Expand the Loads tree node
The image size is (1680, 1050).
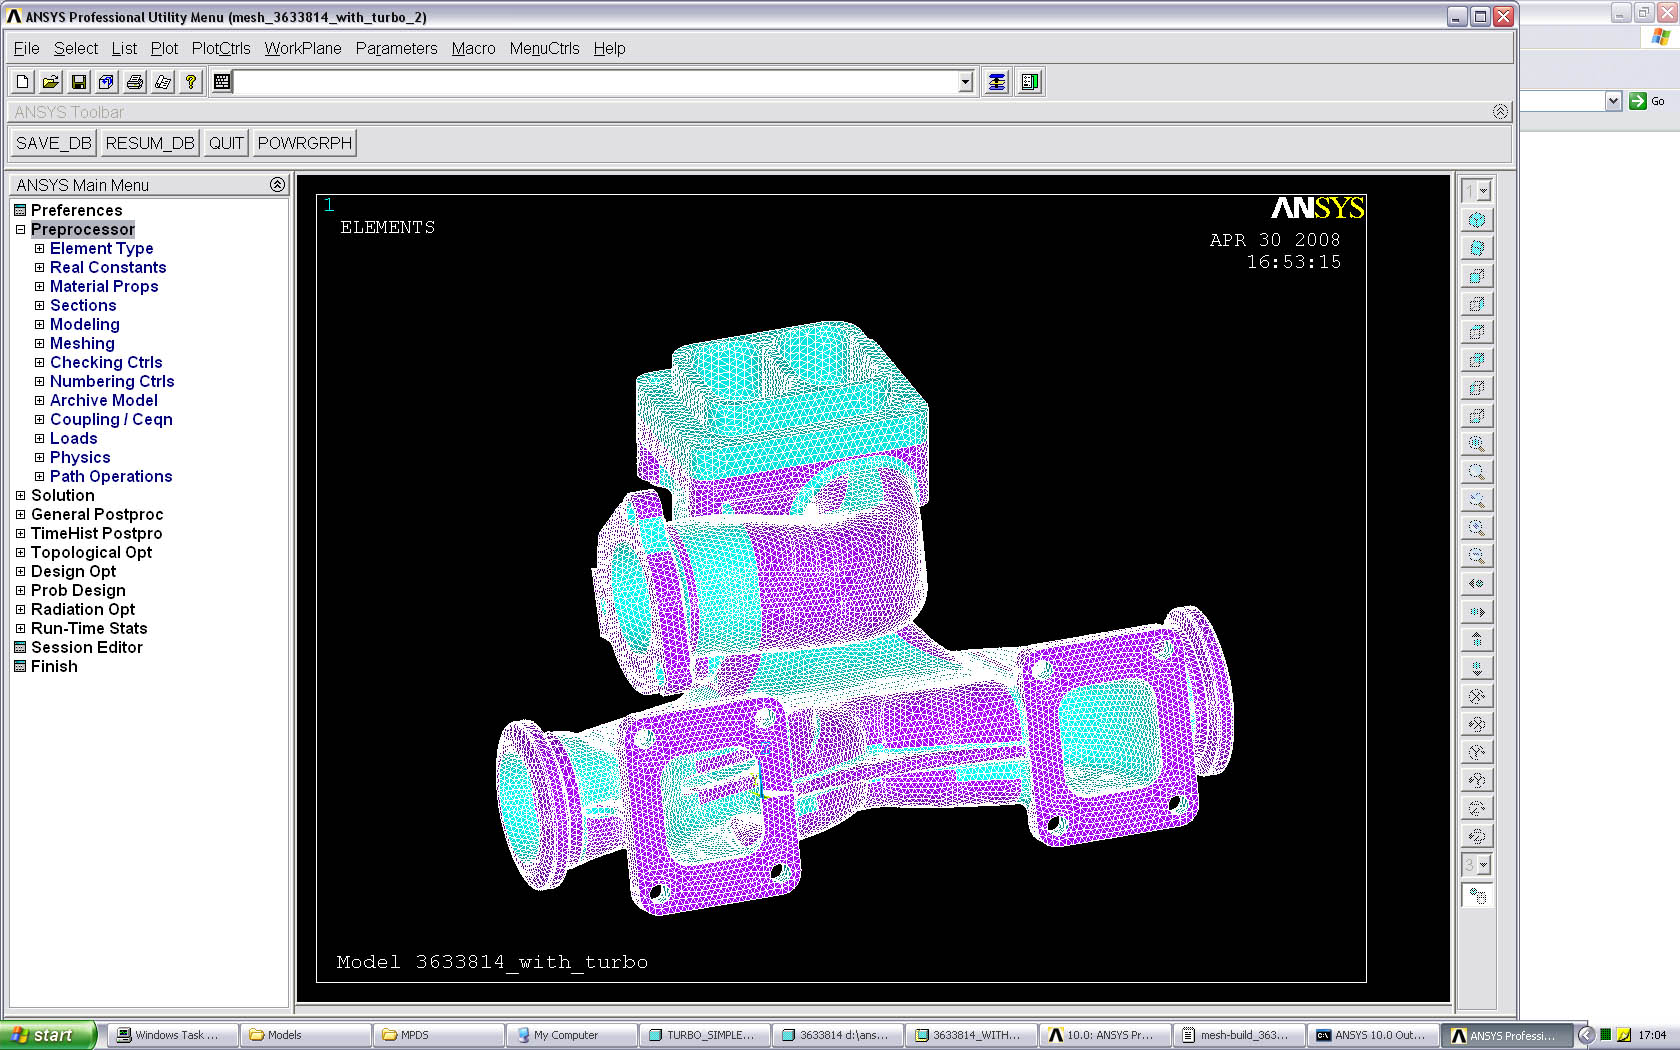(x=39, y=438)
